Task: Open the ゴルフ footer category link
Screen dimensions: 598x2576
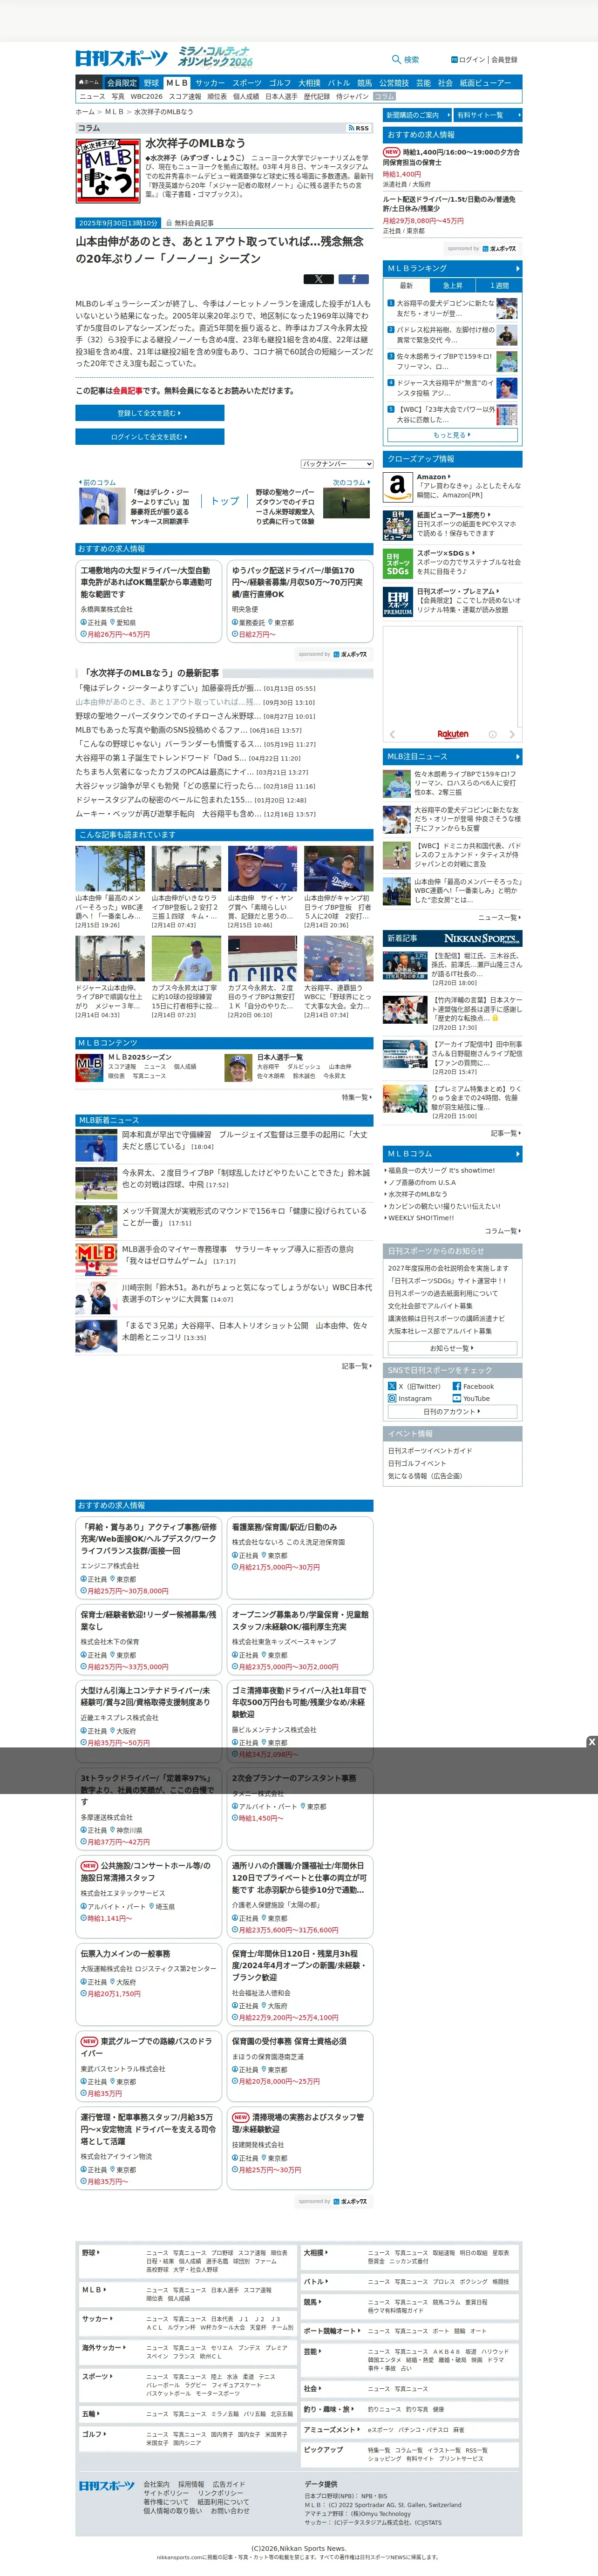Action: click(x=93, y=2434)
